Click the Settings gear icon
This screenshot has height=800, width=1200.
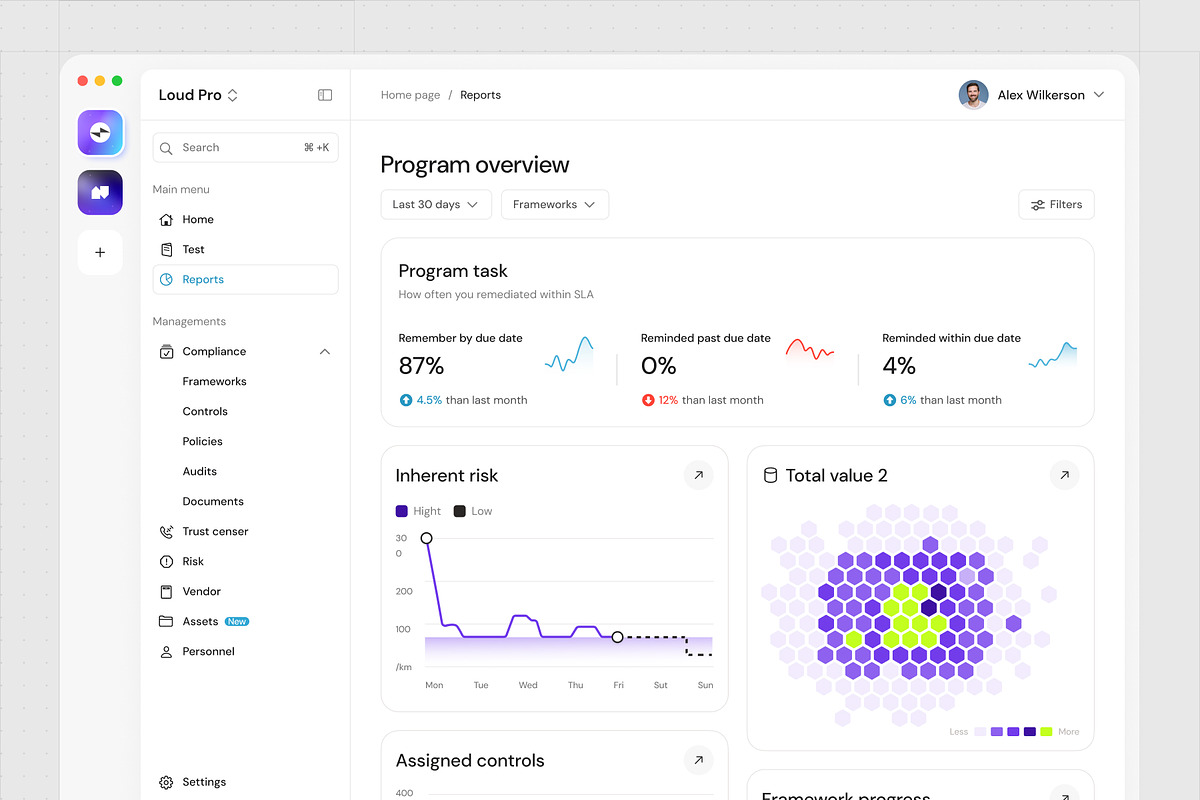(167, 782)
